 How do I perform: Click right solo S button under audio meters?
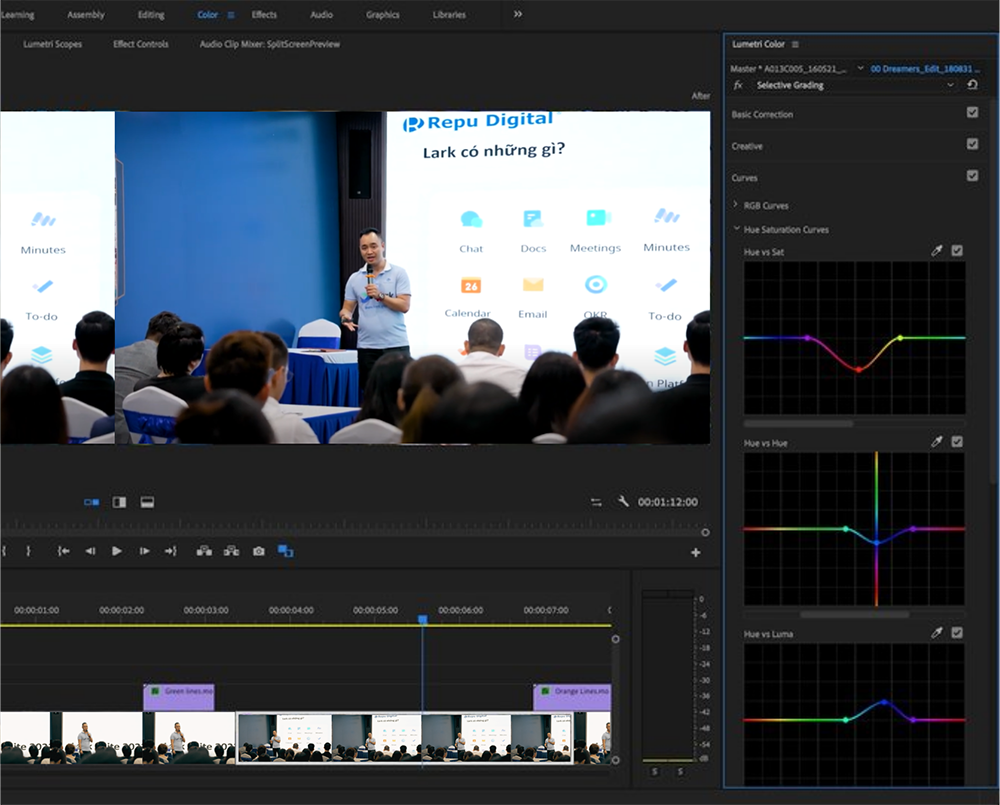coord(680,772)
